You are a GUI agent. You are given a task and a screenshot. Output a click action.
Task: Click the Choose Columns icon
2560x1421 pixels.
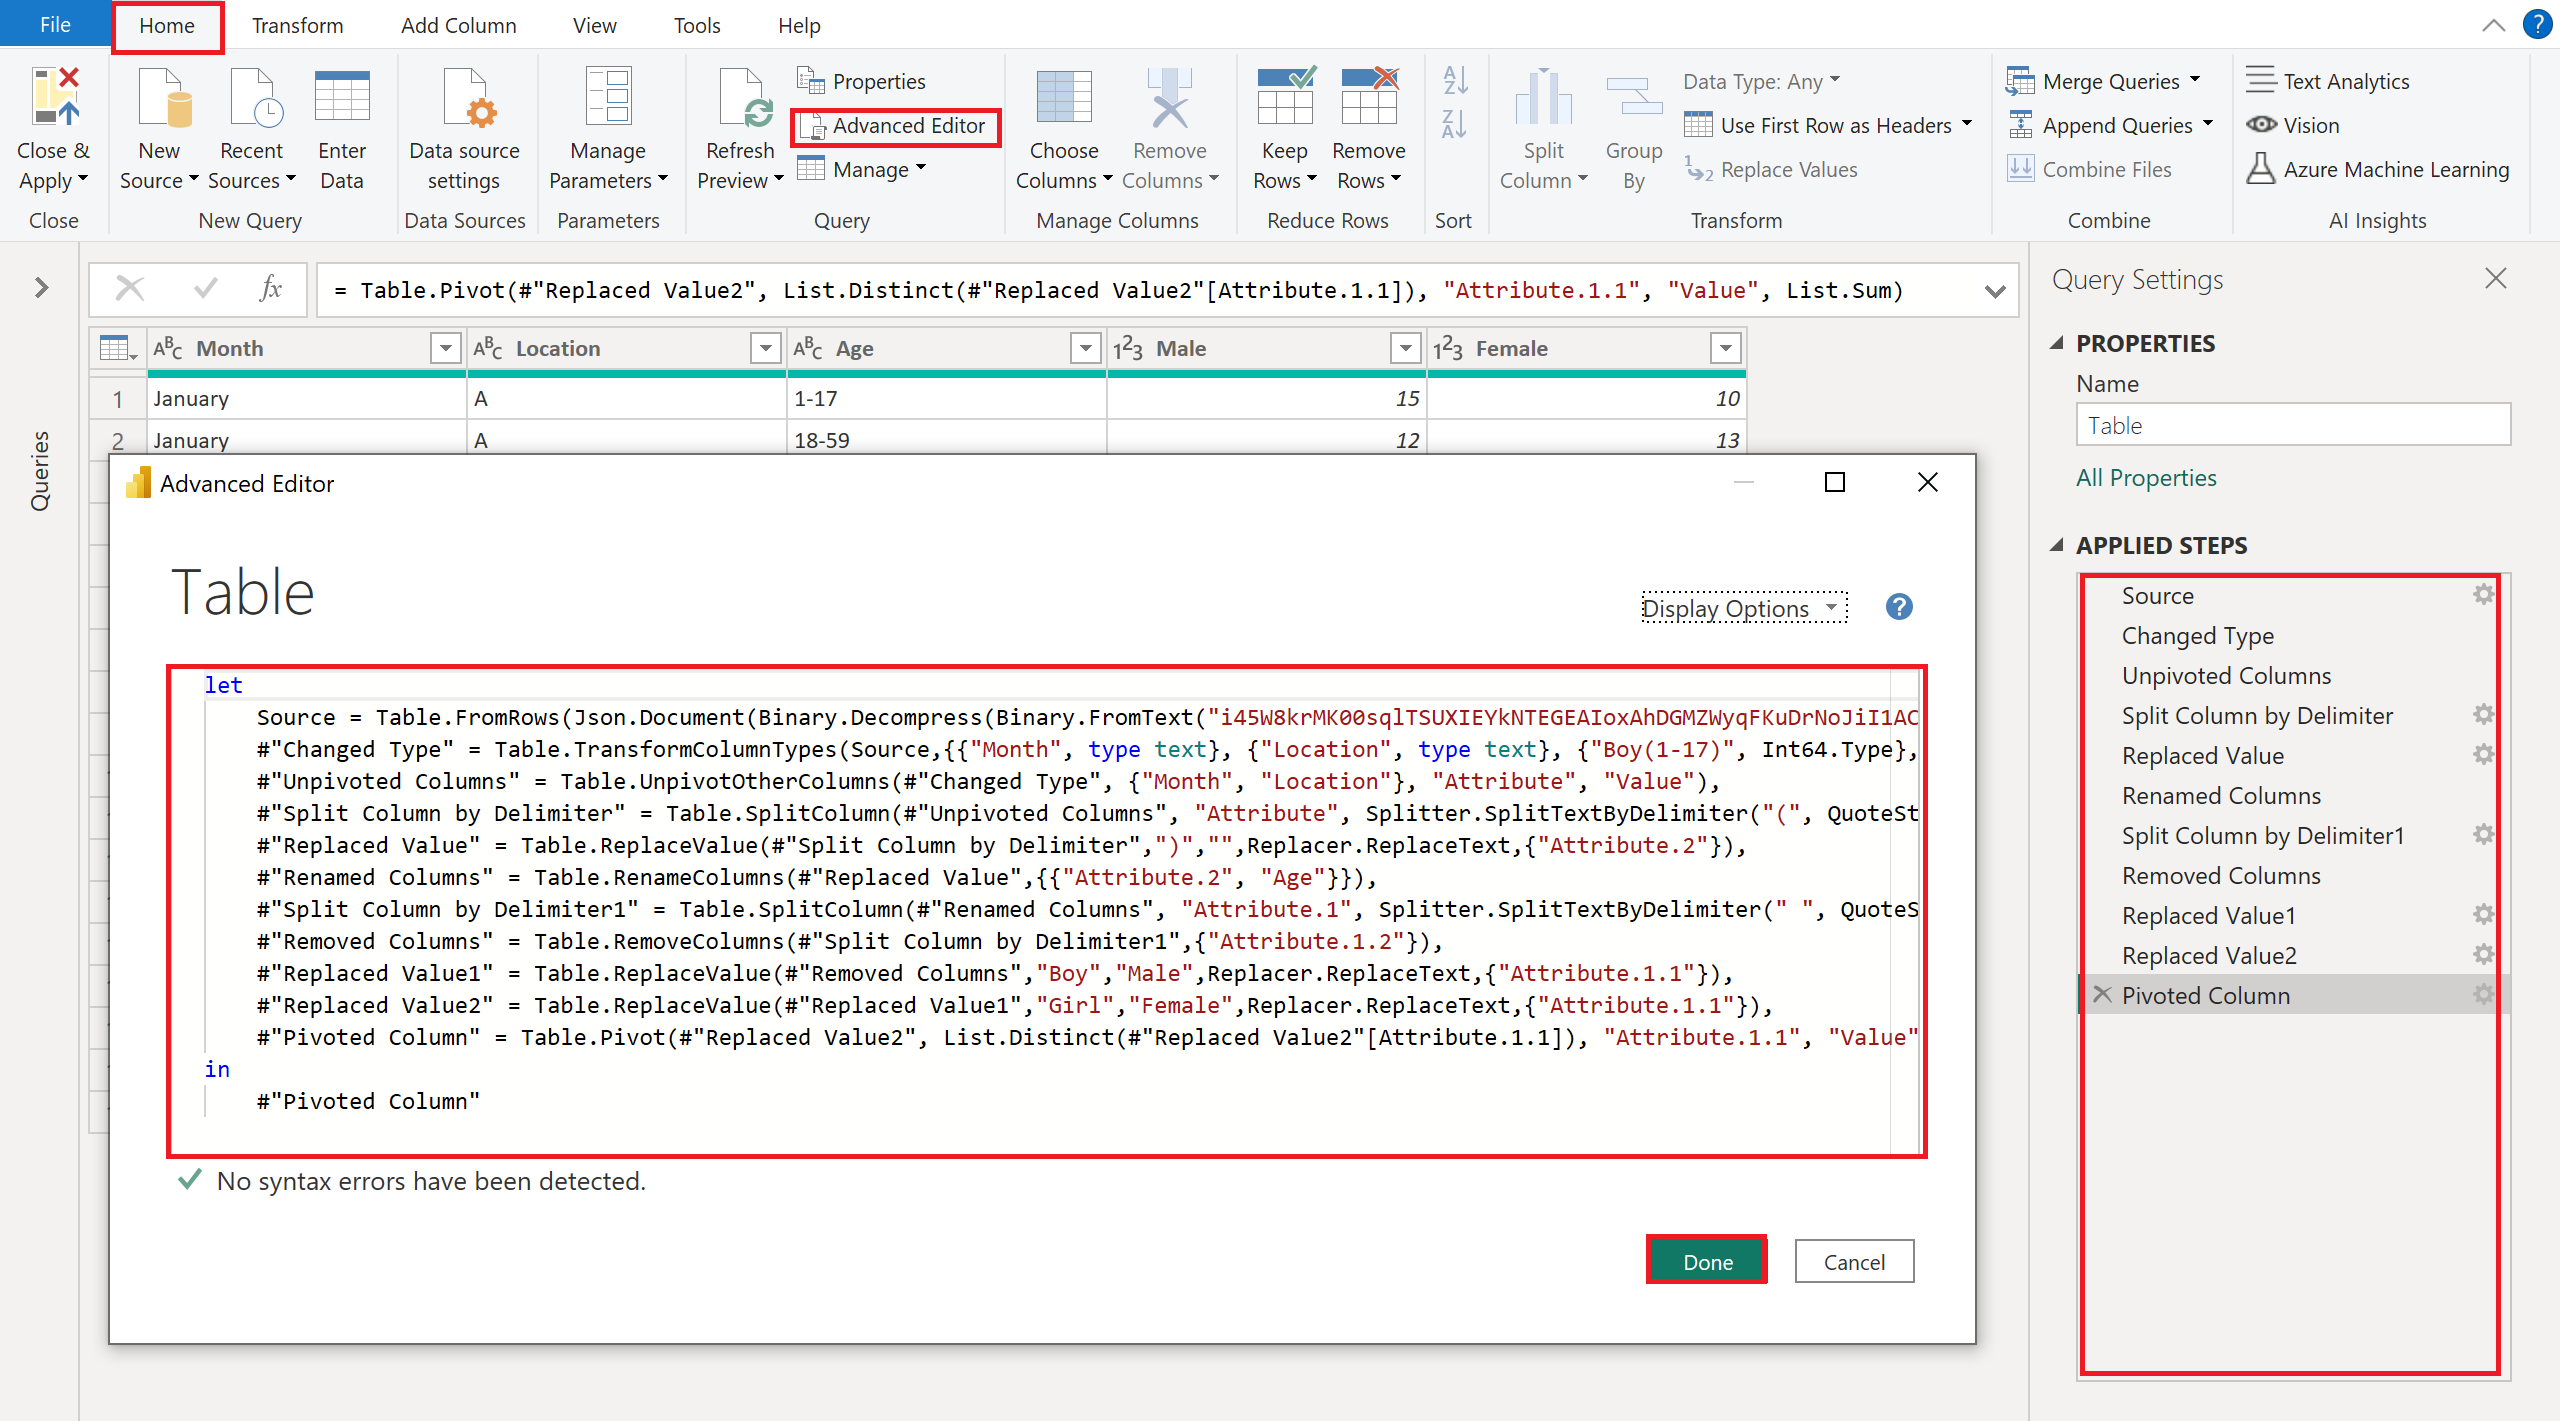click(1064, 97)
